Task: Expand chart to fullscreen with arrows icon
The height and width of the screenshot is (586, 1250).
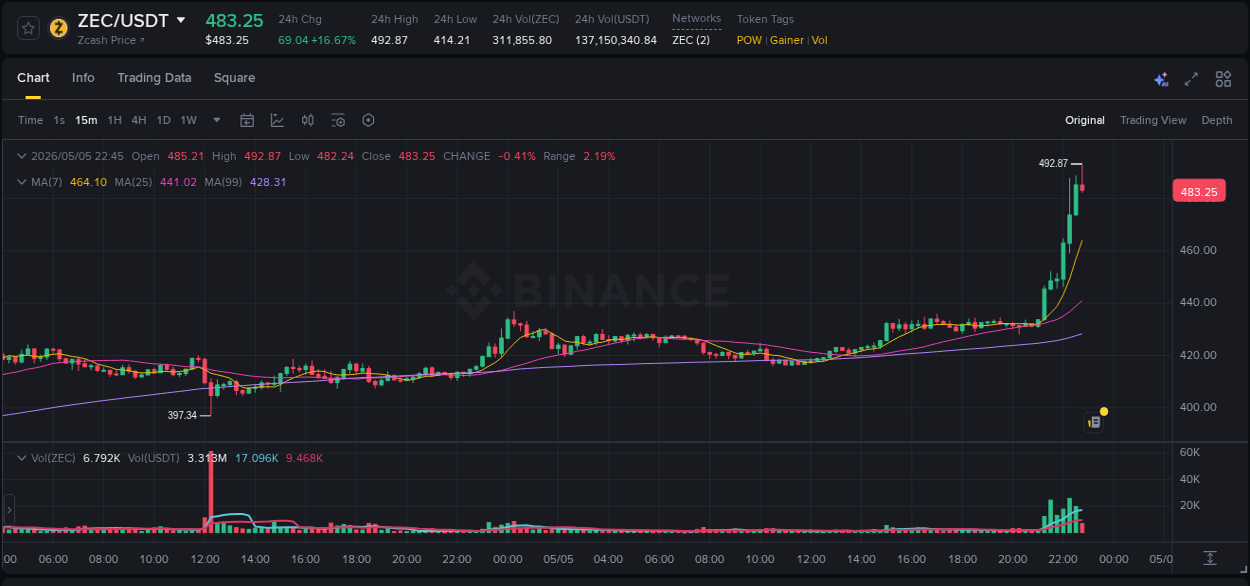Action: click(1191, 79)
